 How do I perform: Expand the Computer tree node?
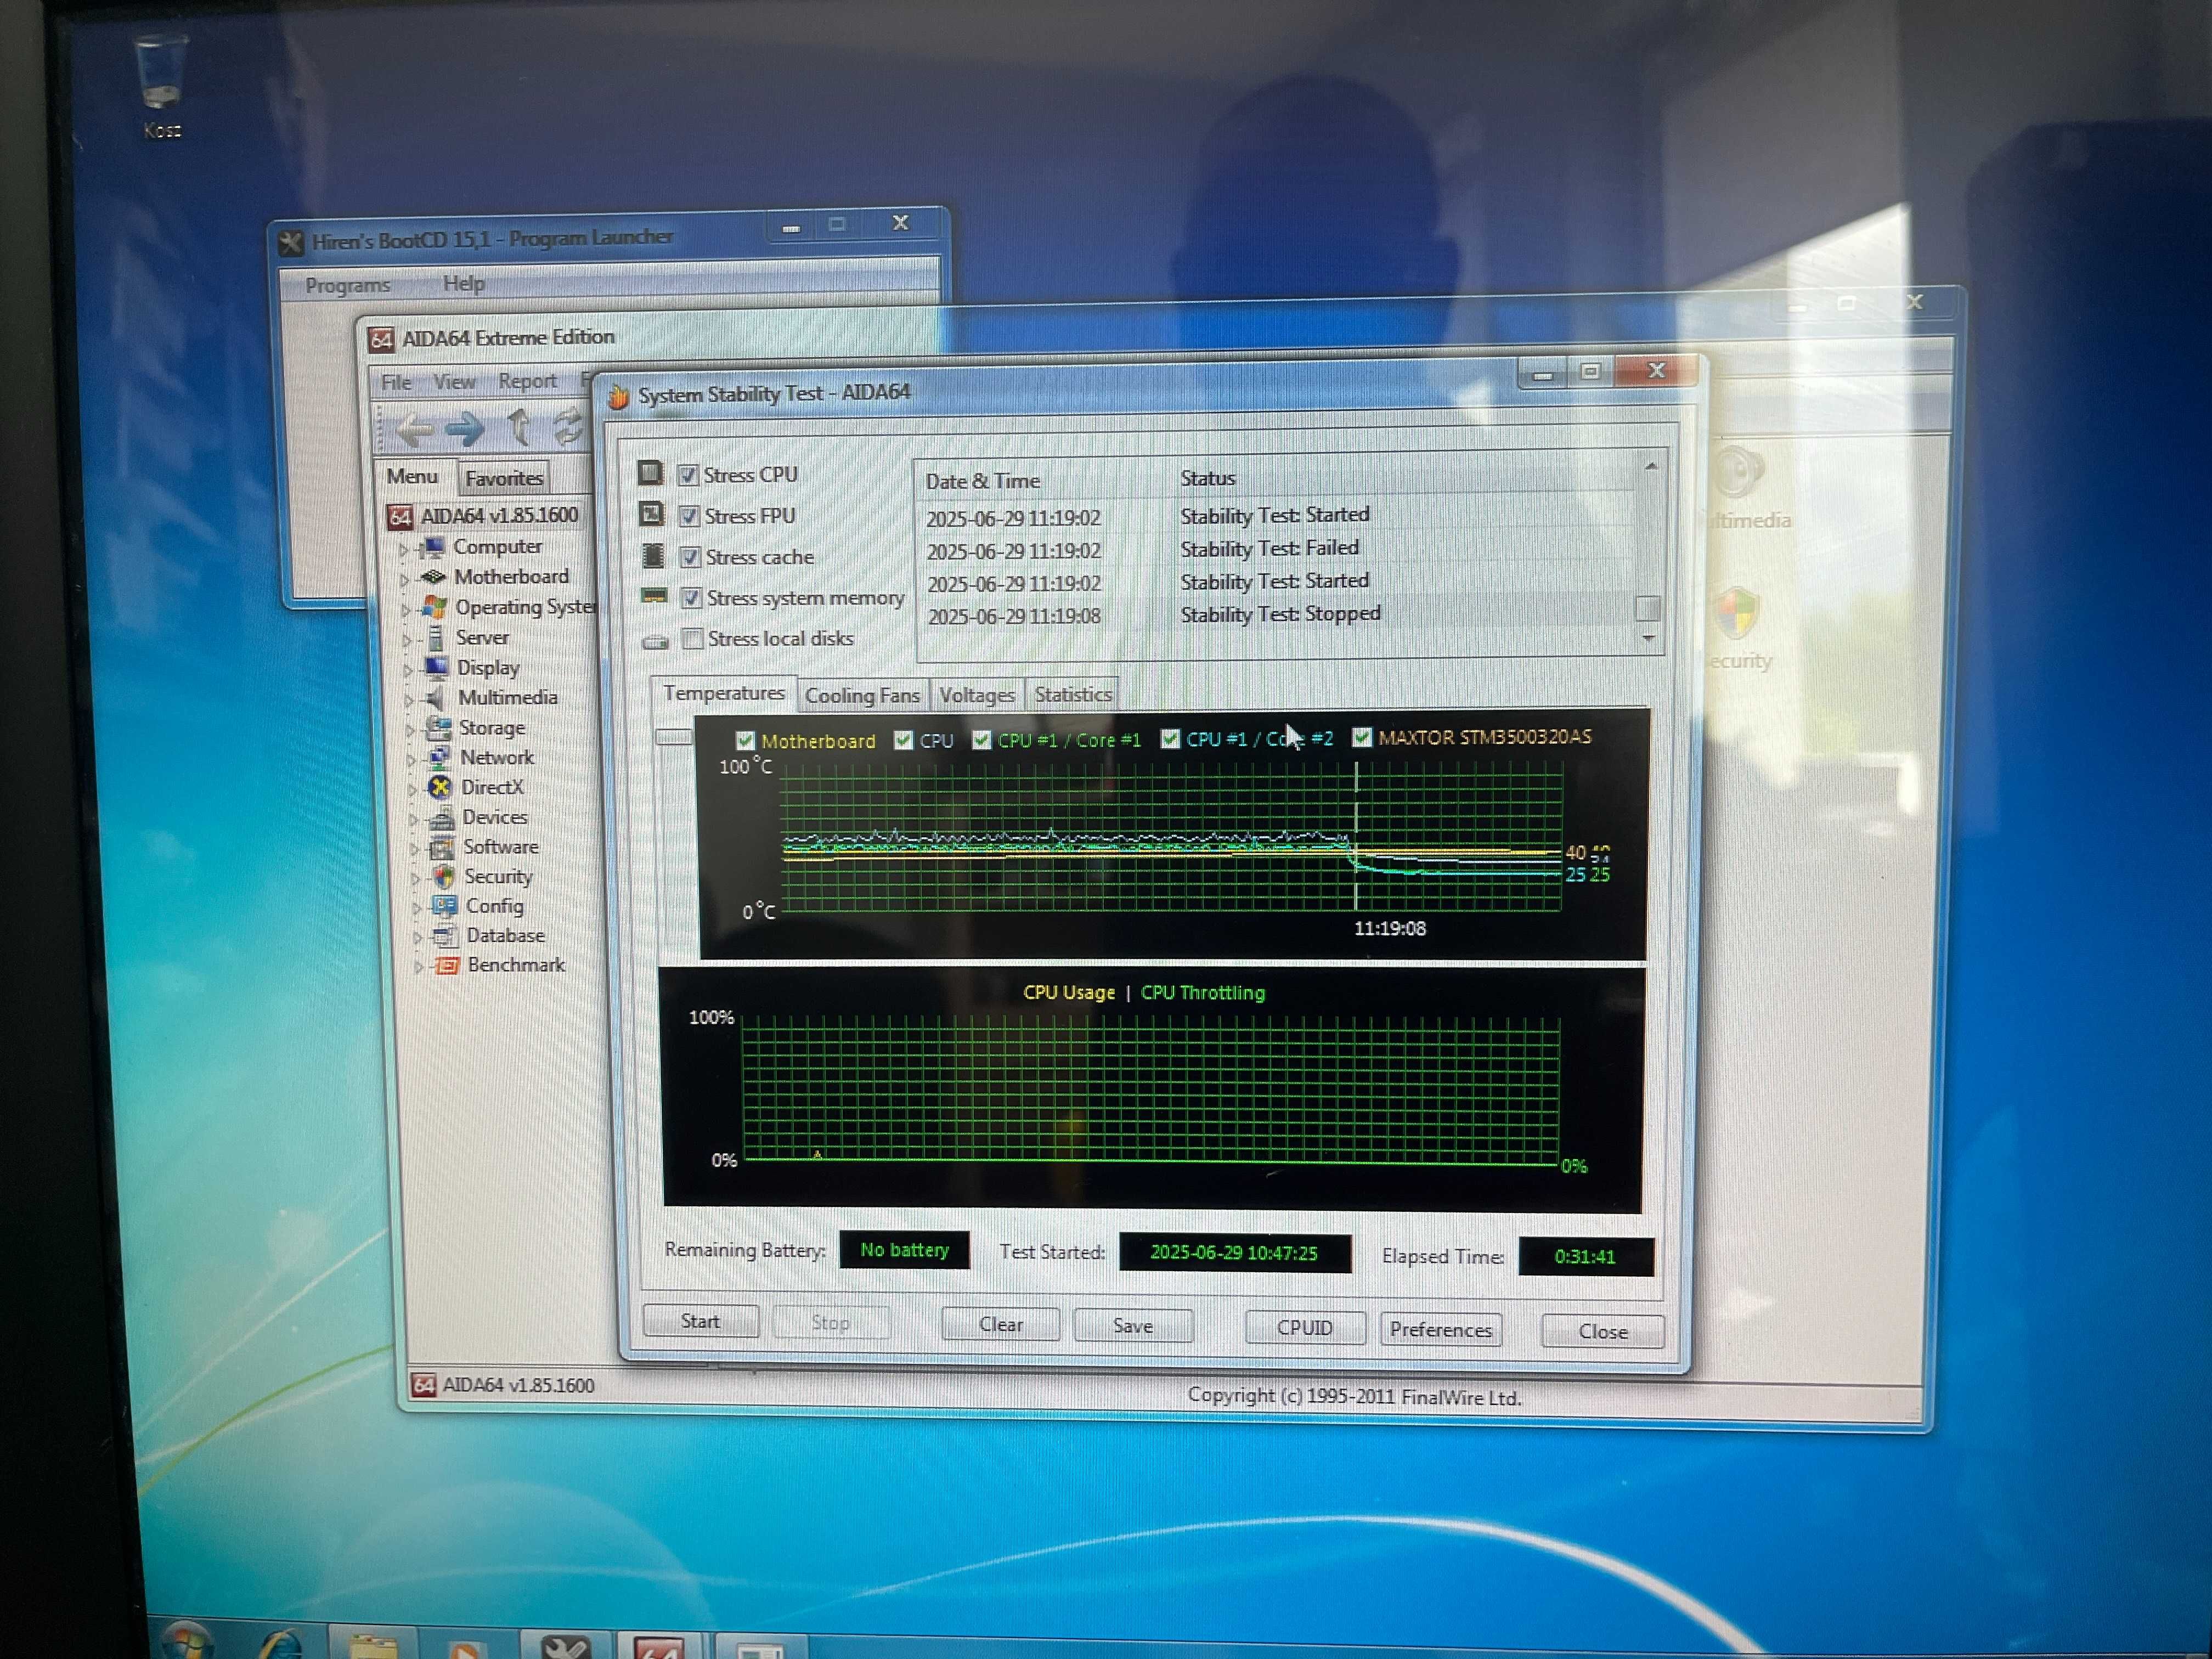point(404,549)
